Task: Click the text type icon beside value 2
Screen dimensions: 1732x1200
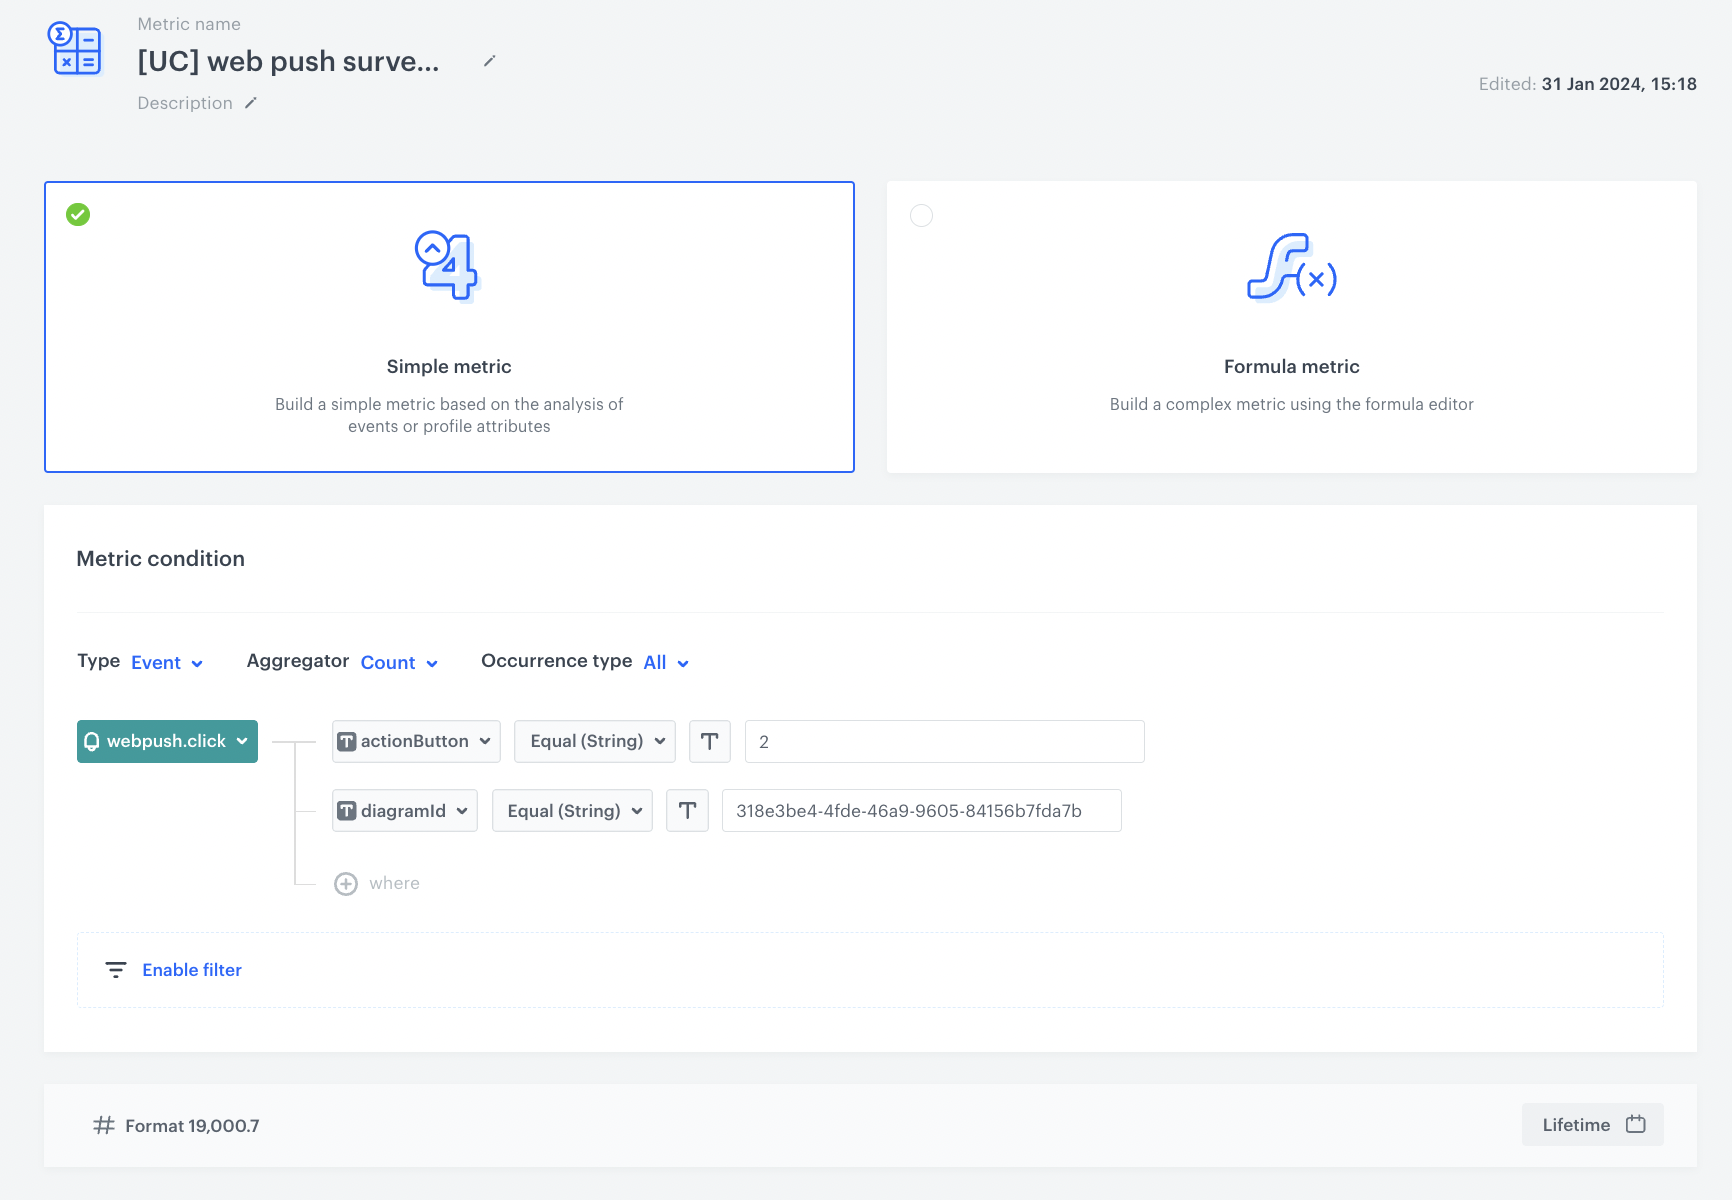Action: point(710,741)
